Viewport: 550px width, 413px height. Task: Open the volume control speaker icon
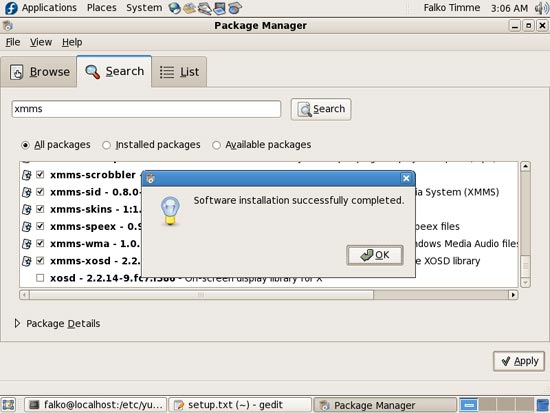point(542,8)
